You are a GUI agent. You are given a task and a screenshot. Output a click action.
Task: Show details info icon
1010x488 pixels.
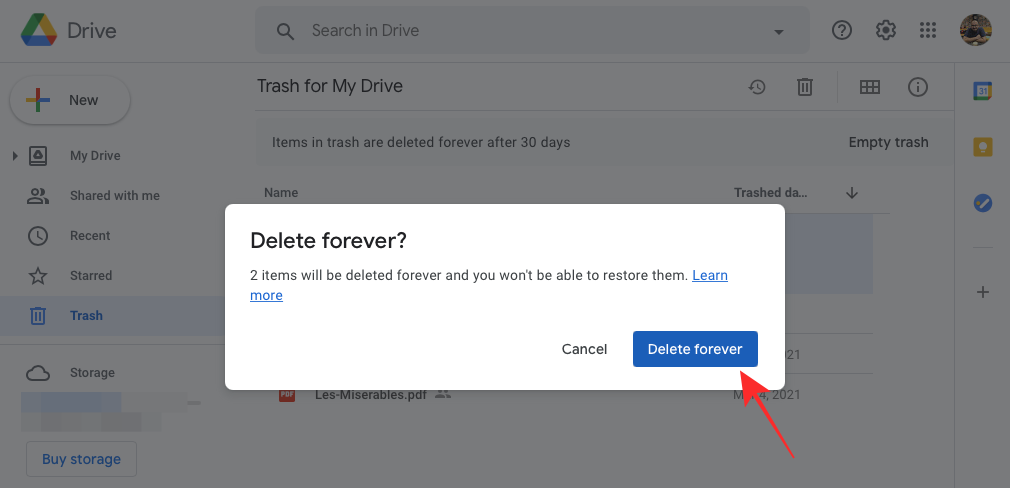(918, 87)
